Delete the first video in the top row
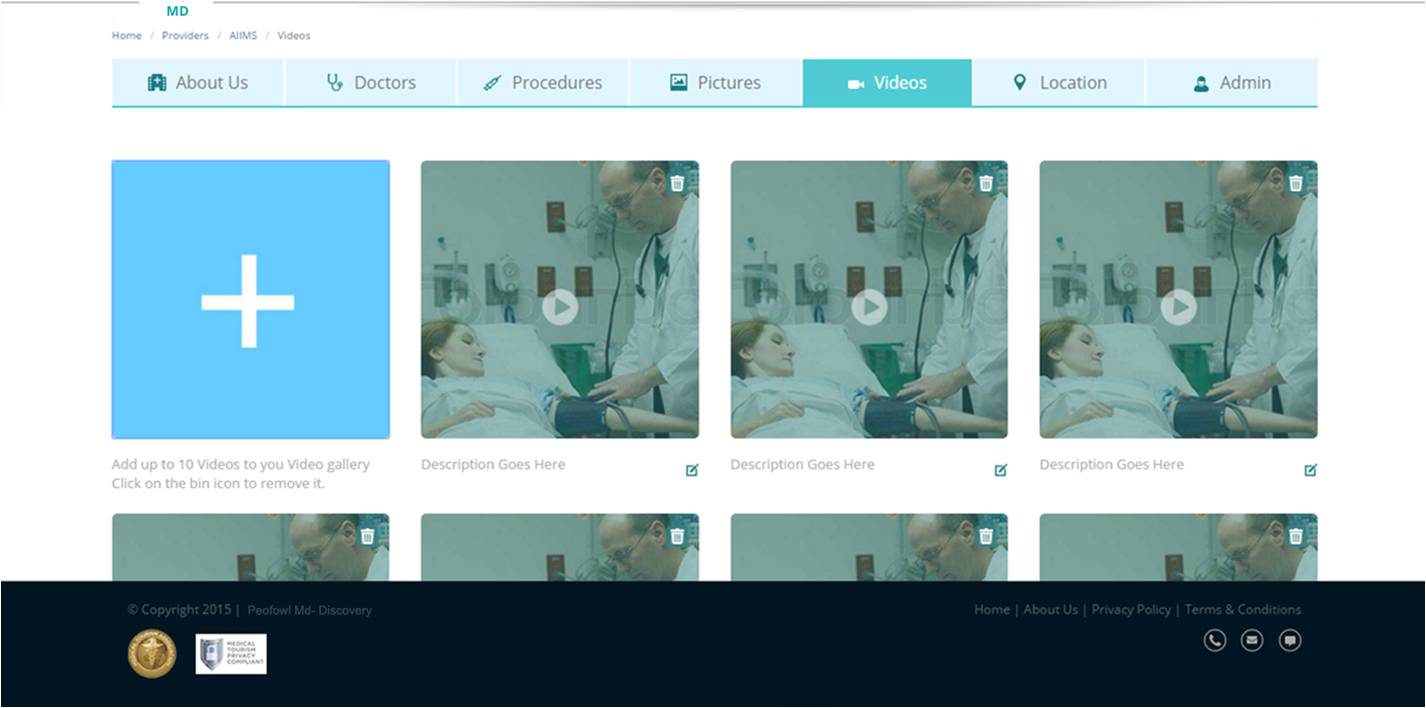Screen dimensions: 1426x708 click(677, 183)
